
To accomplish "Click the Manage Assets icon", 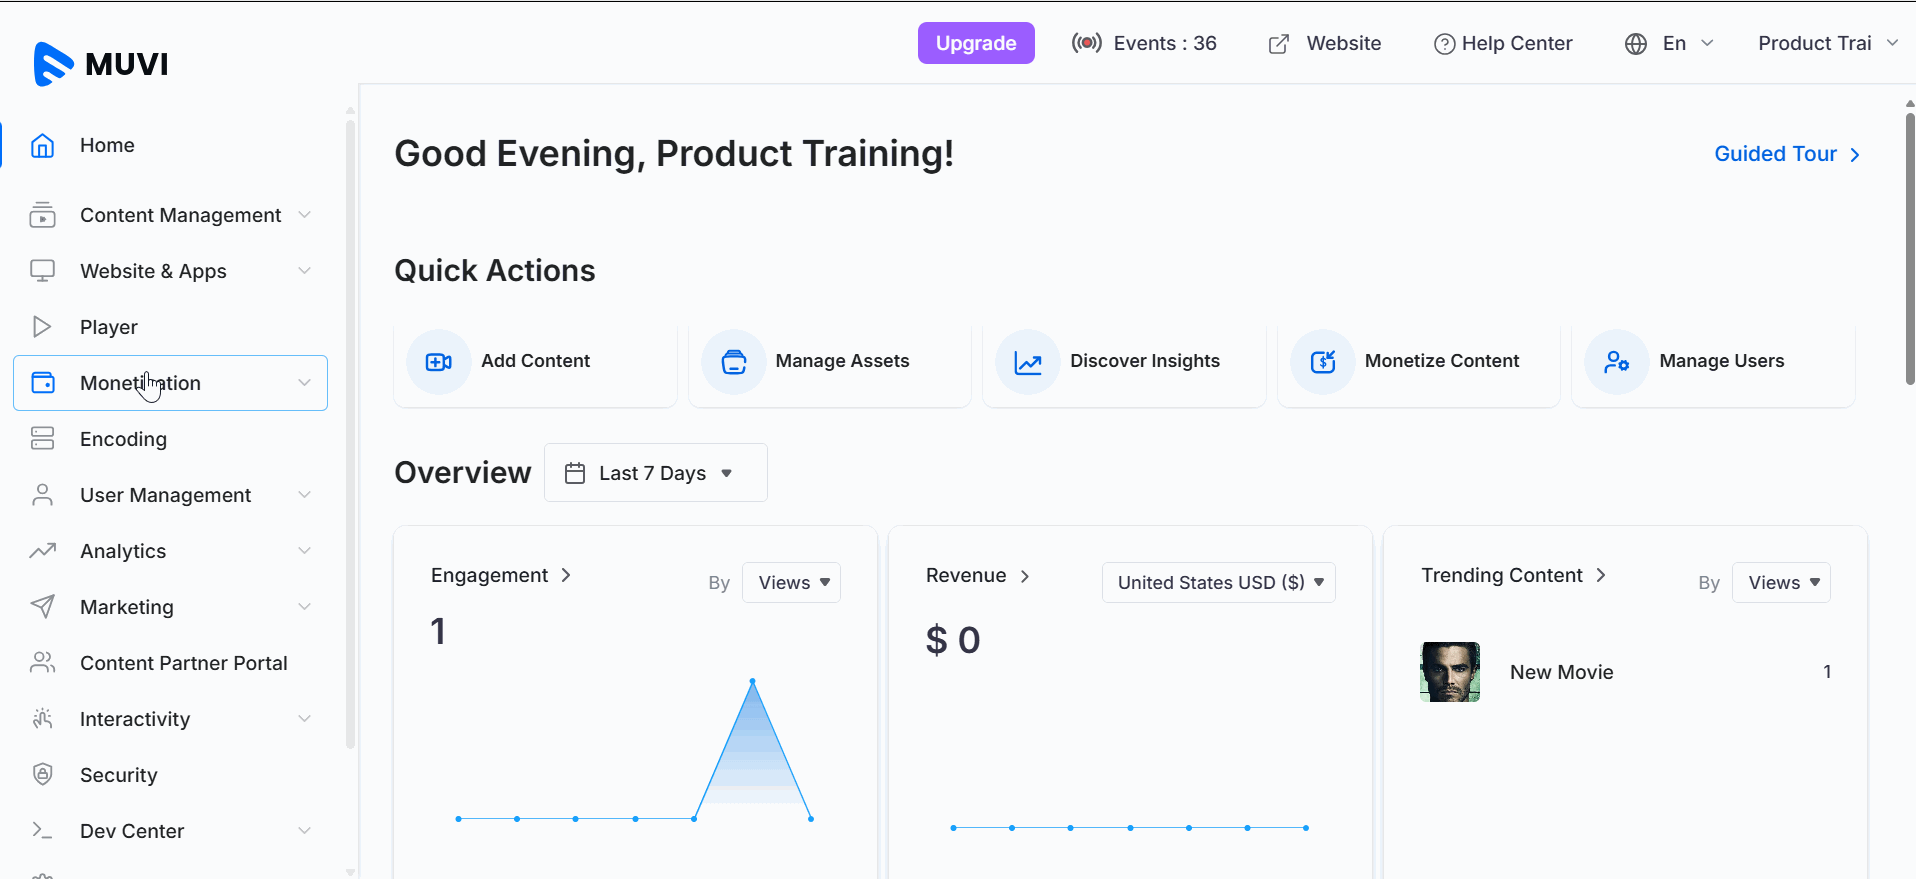I will coord(733,362).
